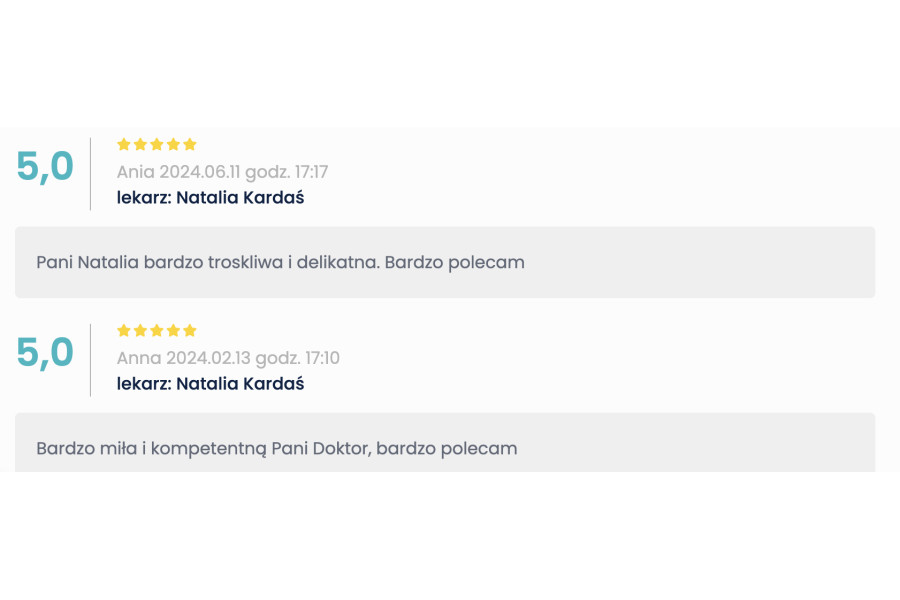Click the fifth star in Ania's review
The image size is (900, 600).
point(190,144)
